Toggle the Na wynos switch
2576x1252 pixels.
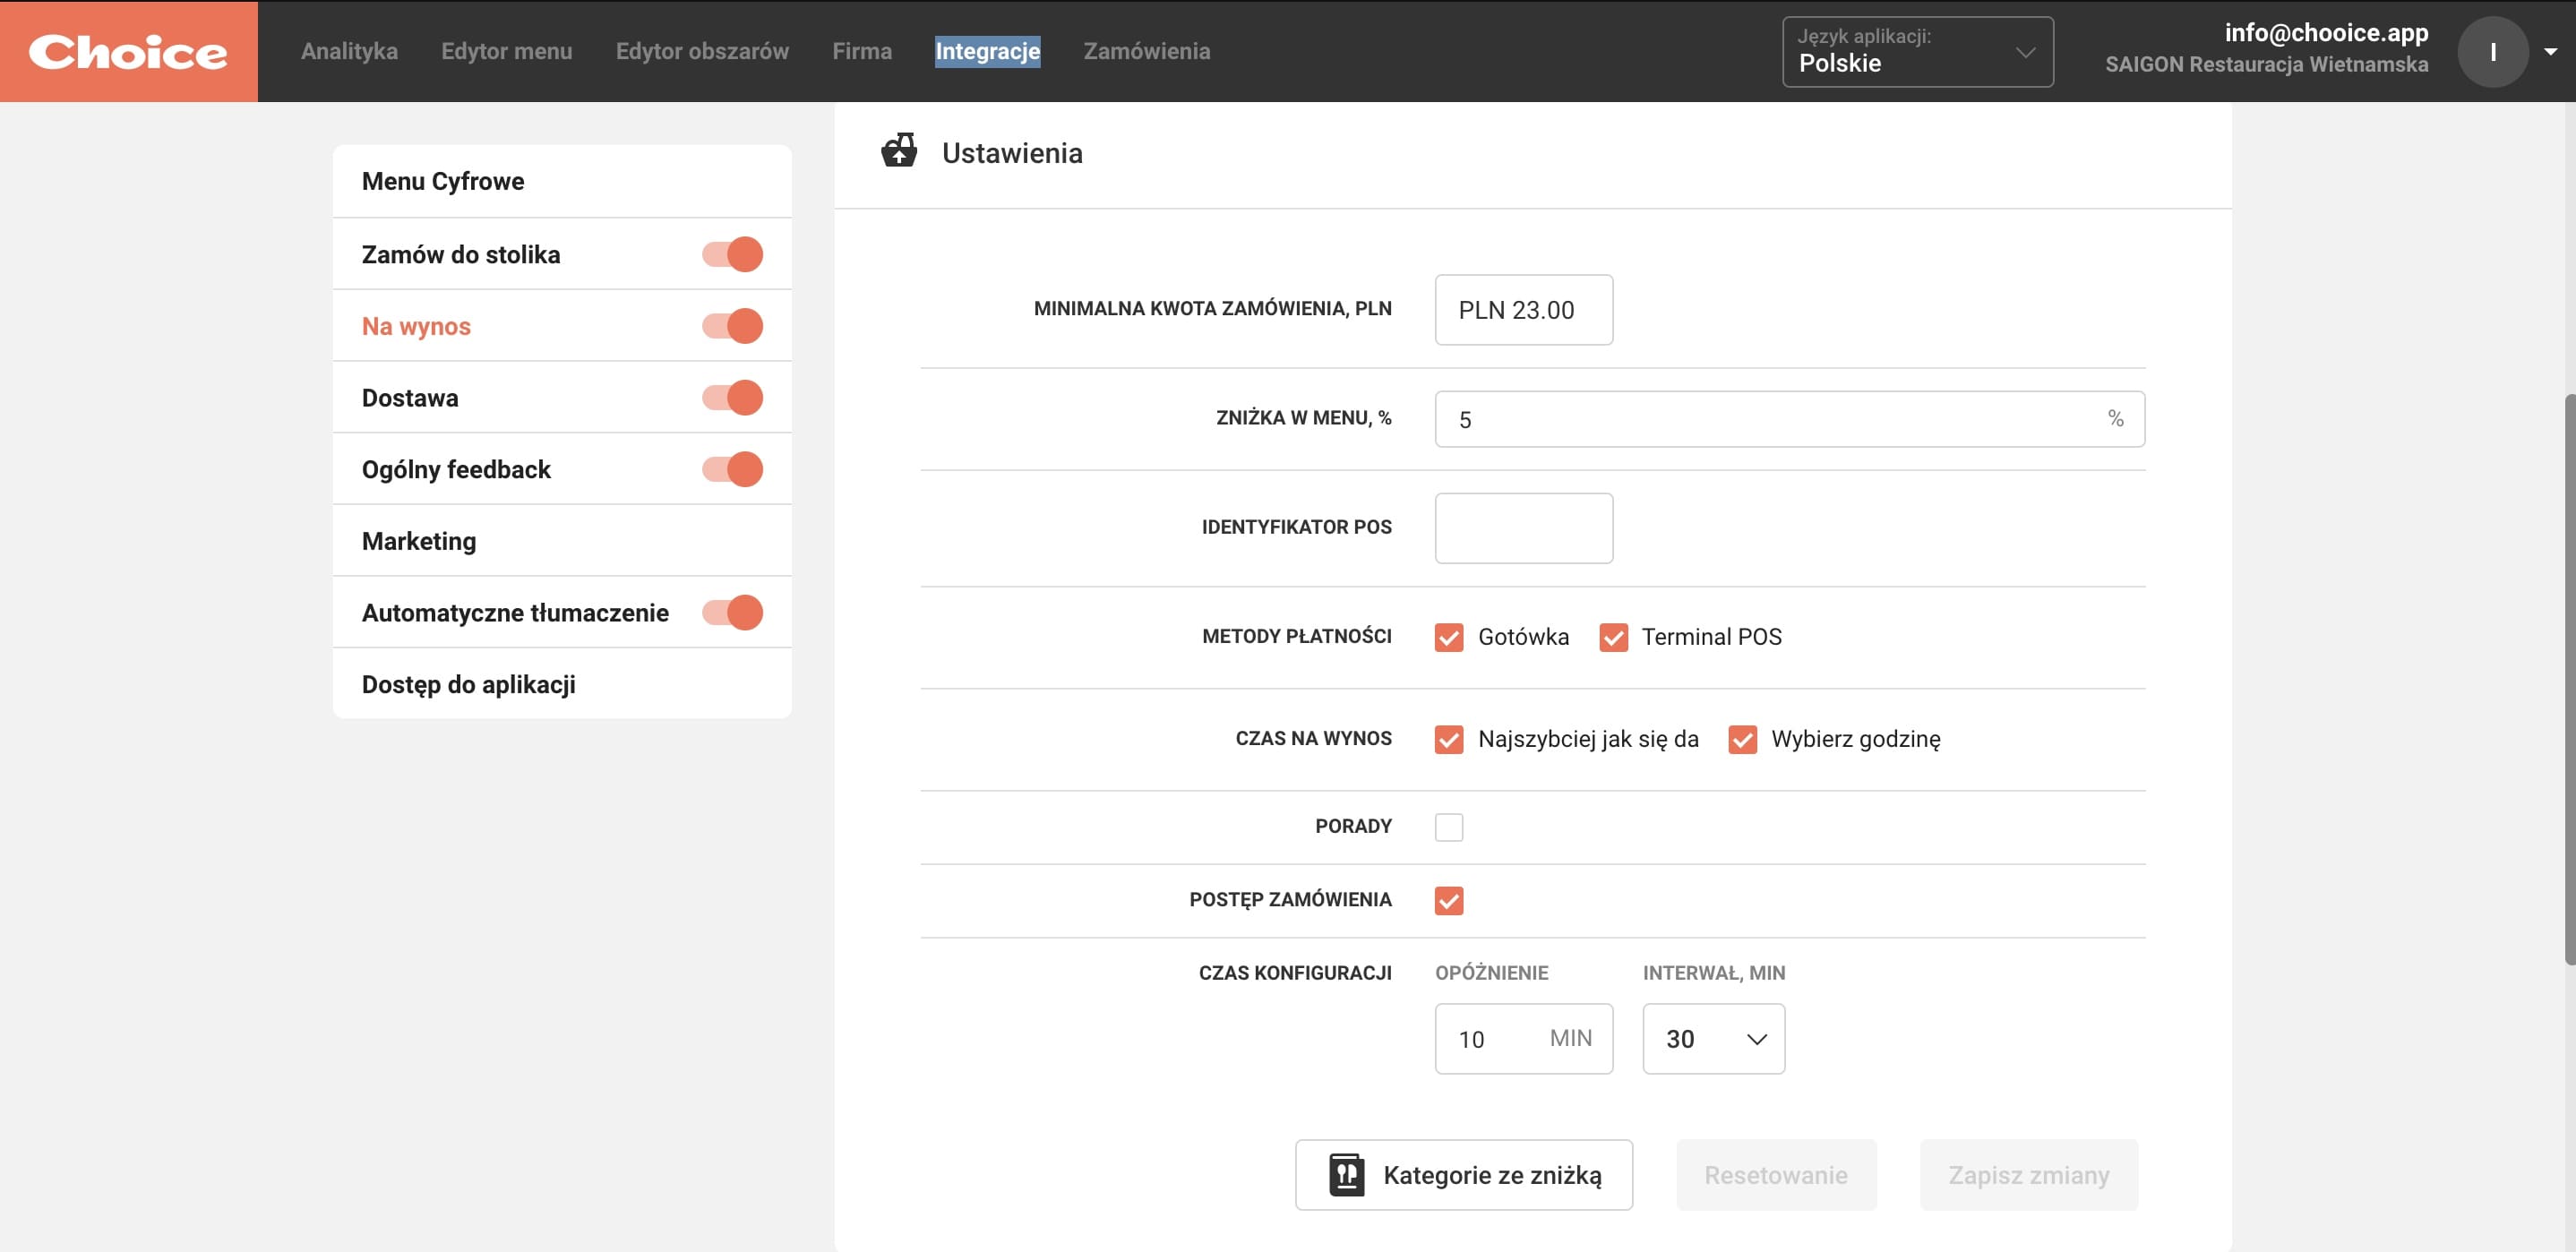click(x=732, y=326)
